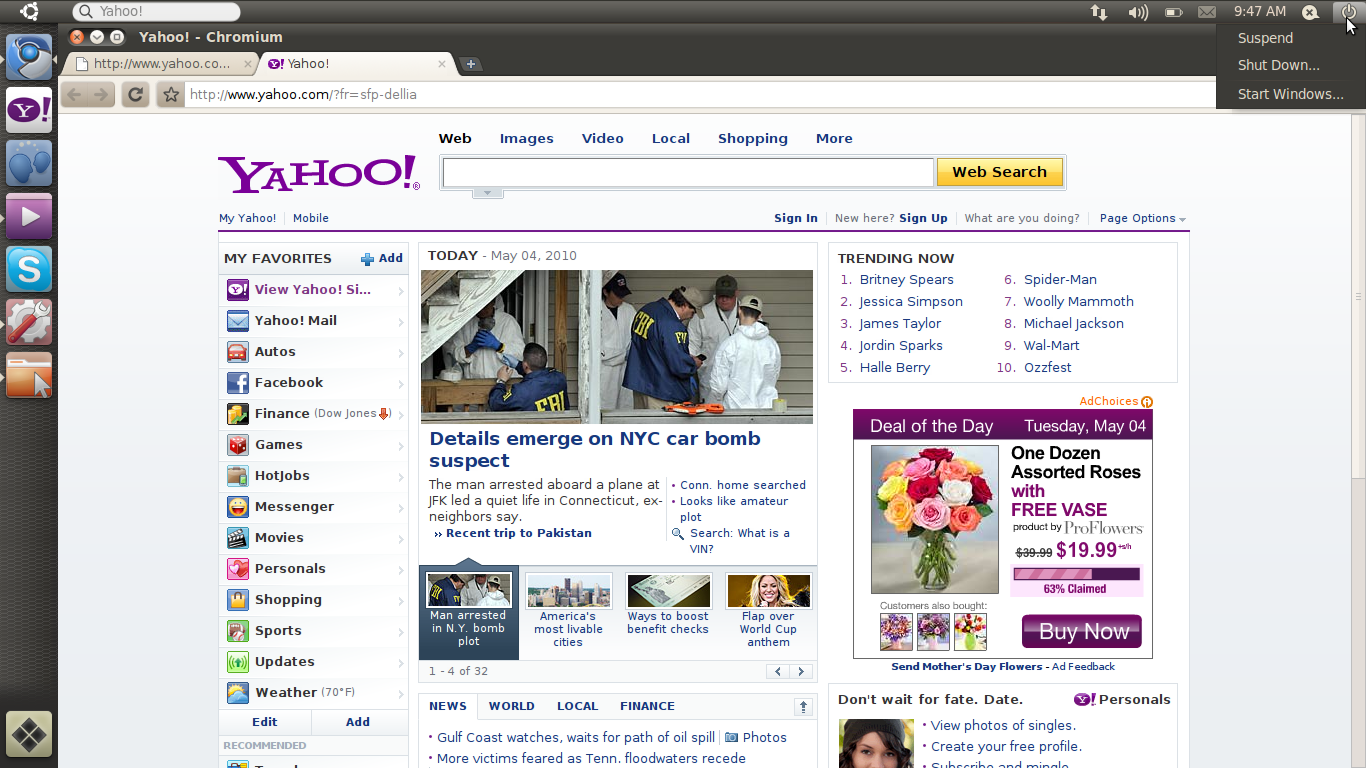Click the browser reload button
The image size is (1366, 768).
pyautogui.click(x=136, y=95)
